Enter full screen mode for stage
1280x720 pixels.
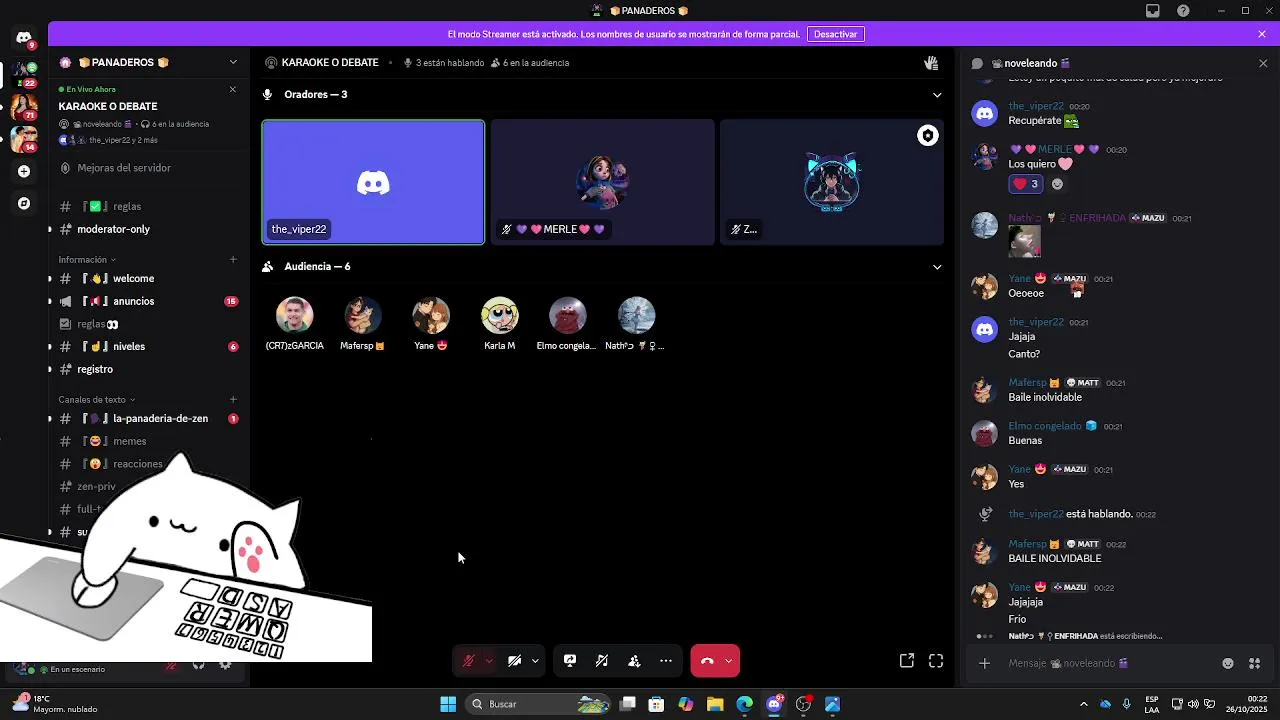tap(936, 661)
